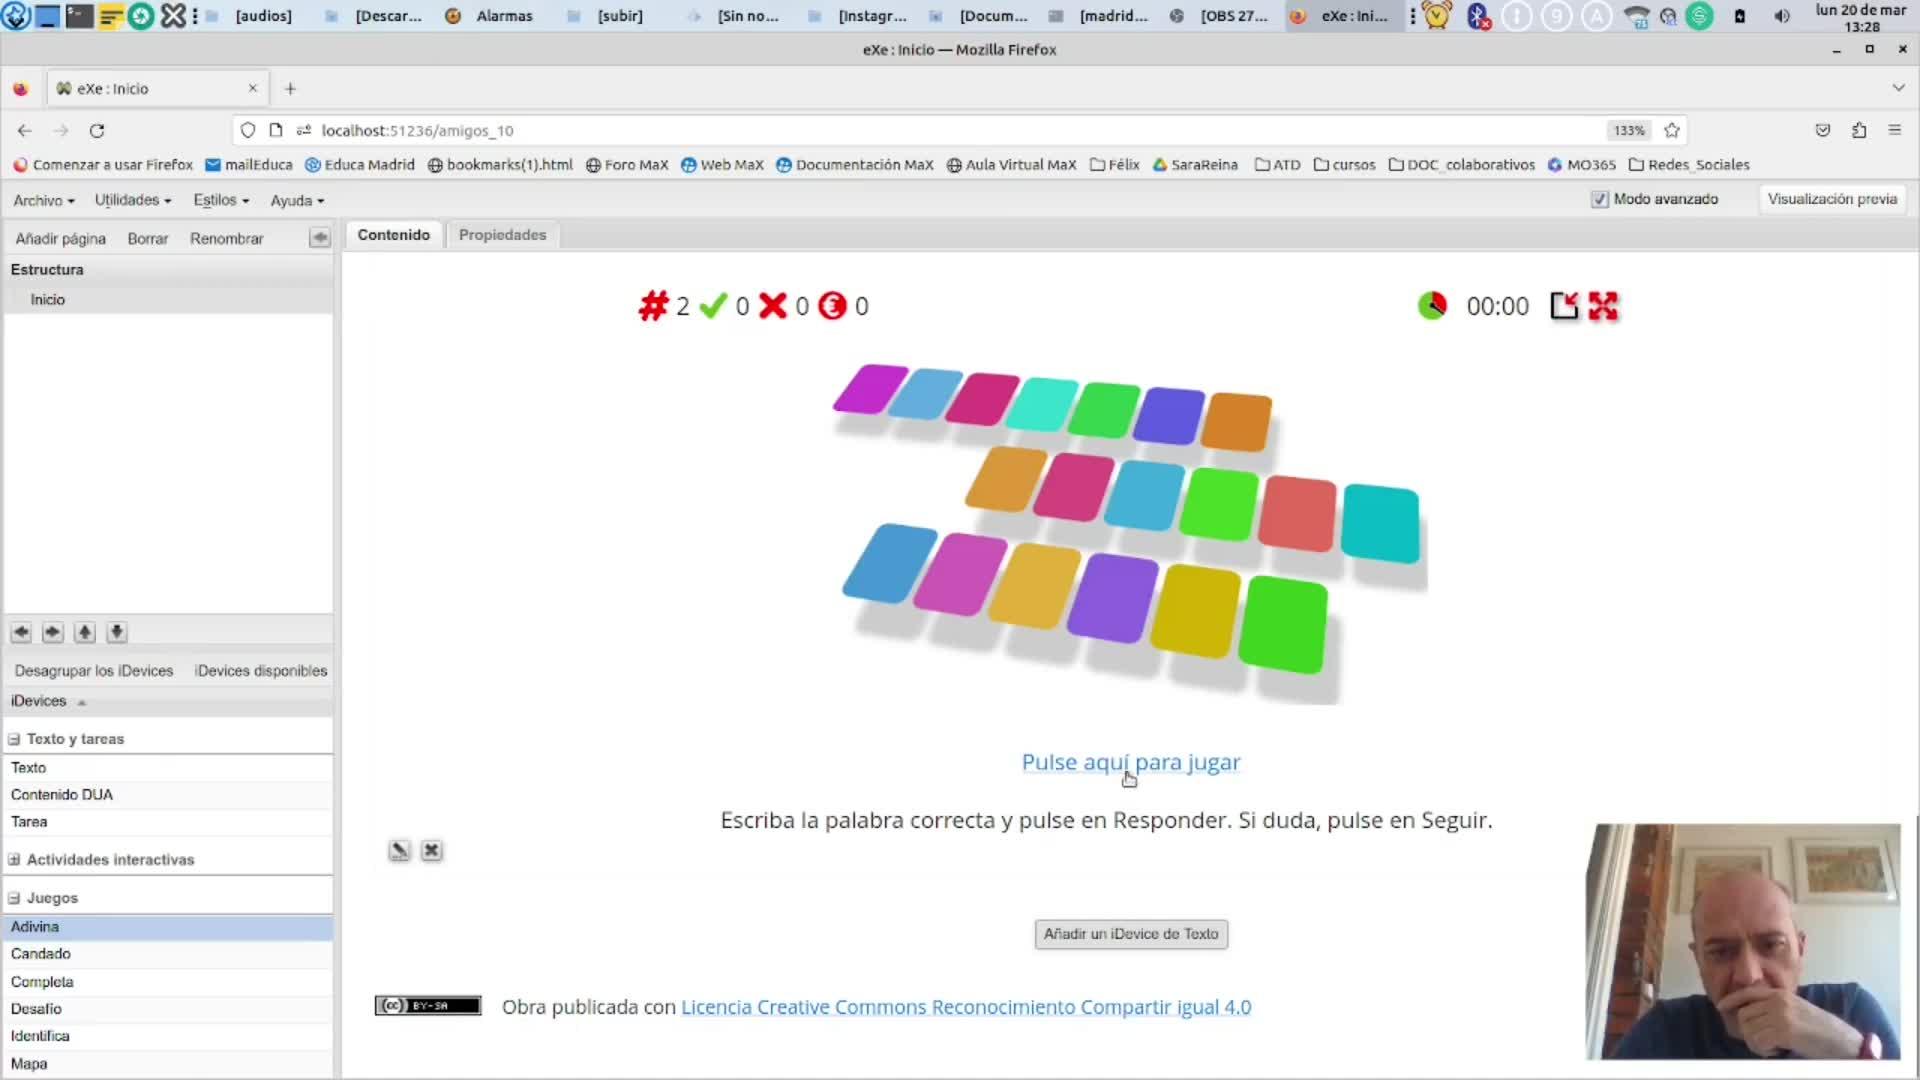The image size is (1920, 1080).
Task: Open the Estilos dropdown menu
Action: [220, 200]
